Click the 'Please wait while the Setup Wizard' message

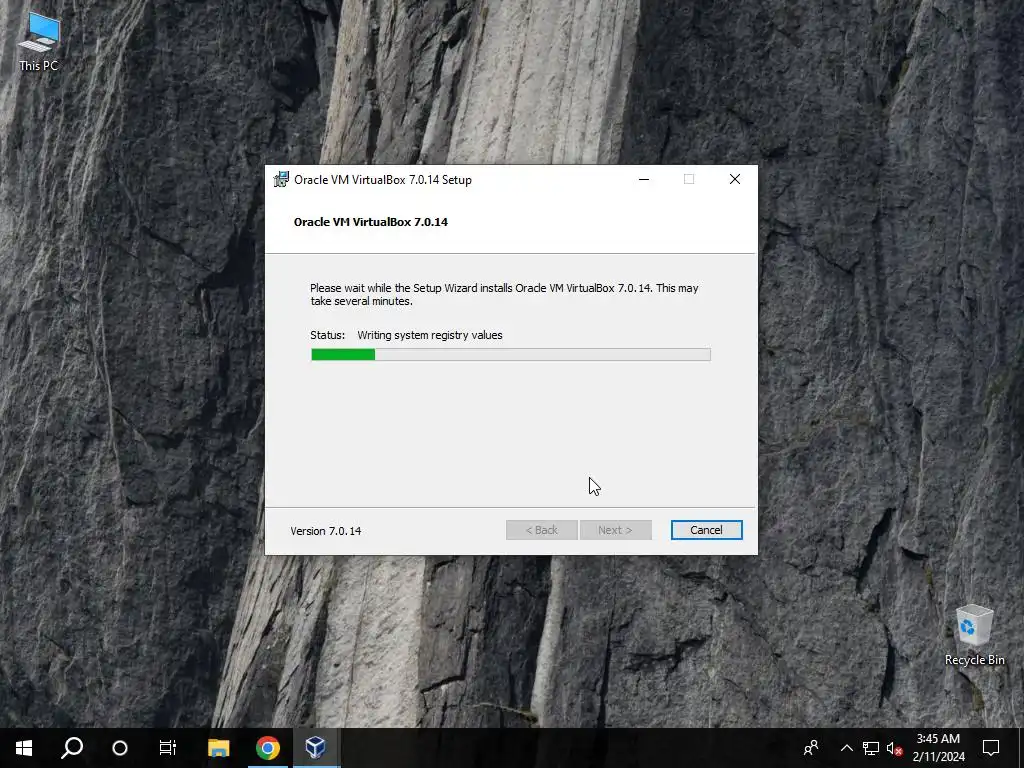pos(504,295)
